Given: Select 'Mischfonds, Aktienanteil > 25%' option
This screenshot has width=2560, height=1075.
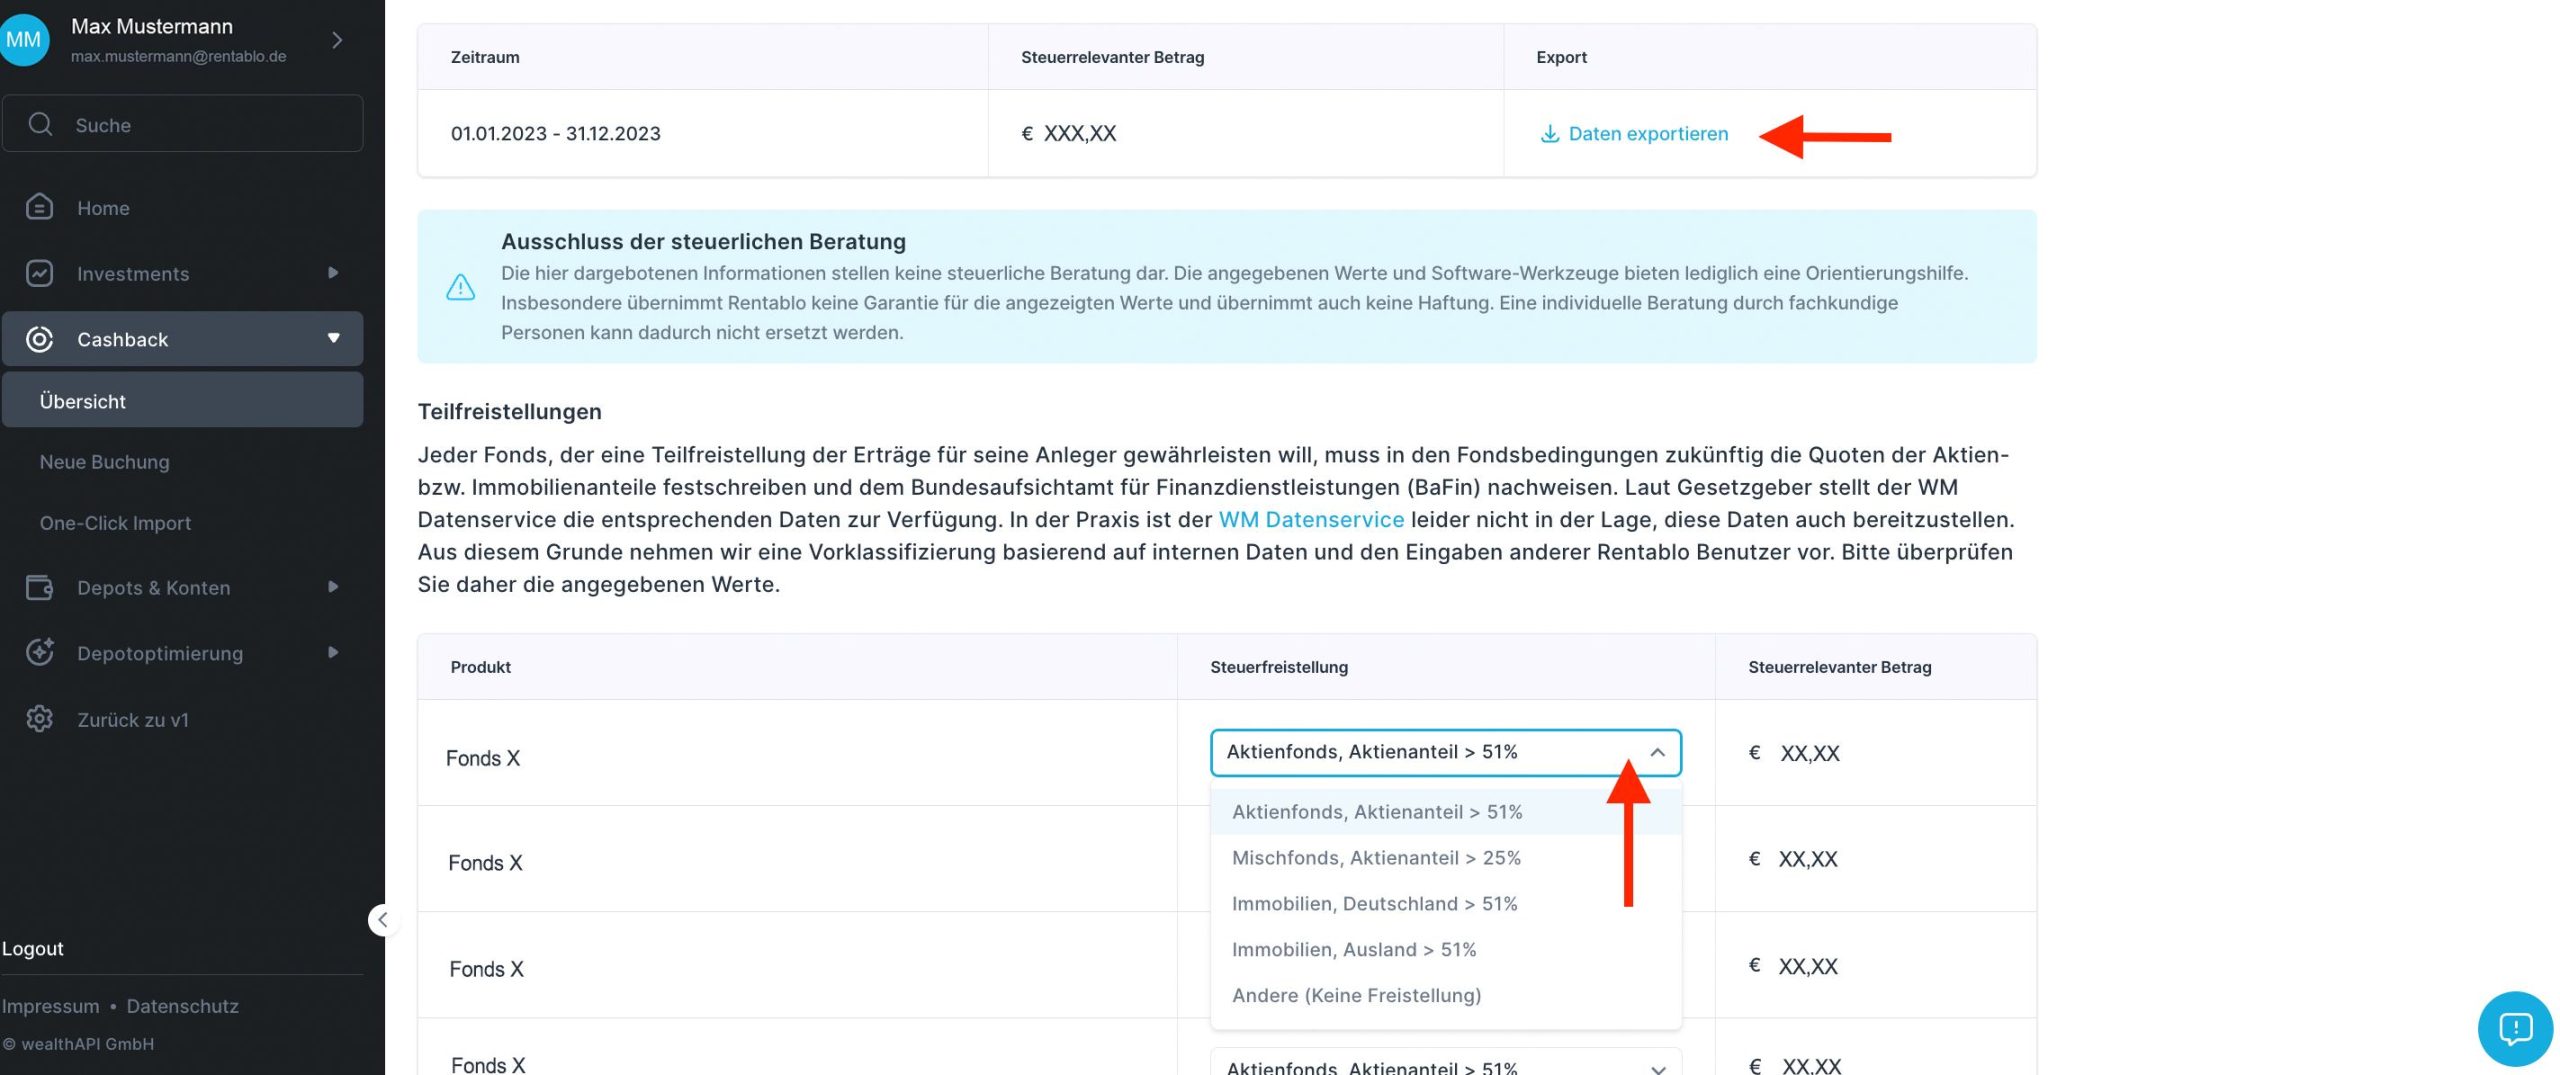Looking at the screenshot, I should (x=1376, y=858).
